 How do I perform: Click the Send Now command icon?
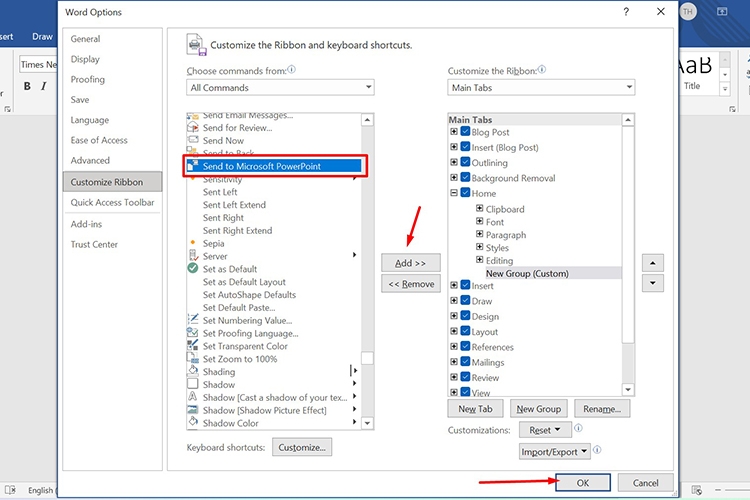[193, 140]
